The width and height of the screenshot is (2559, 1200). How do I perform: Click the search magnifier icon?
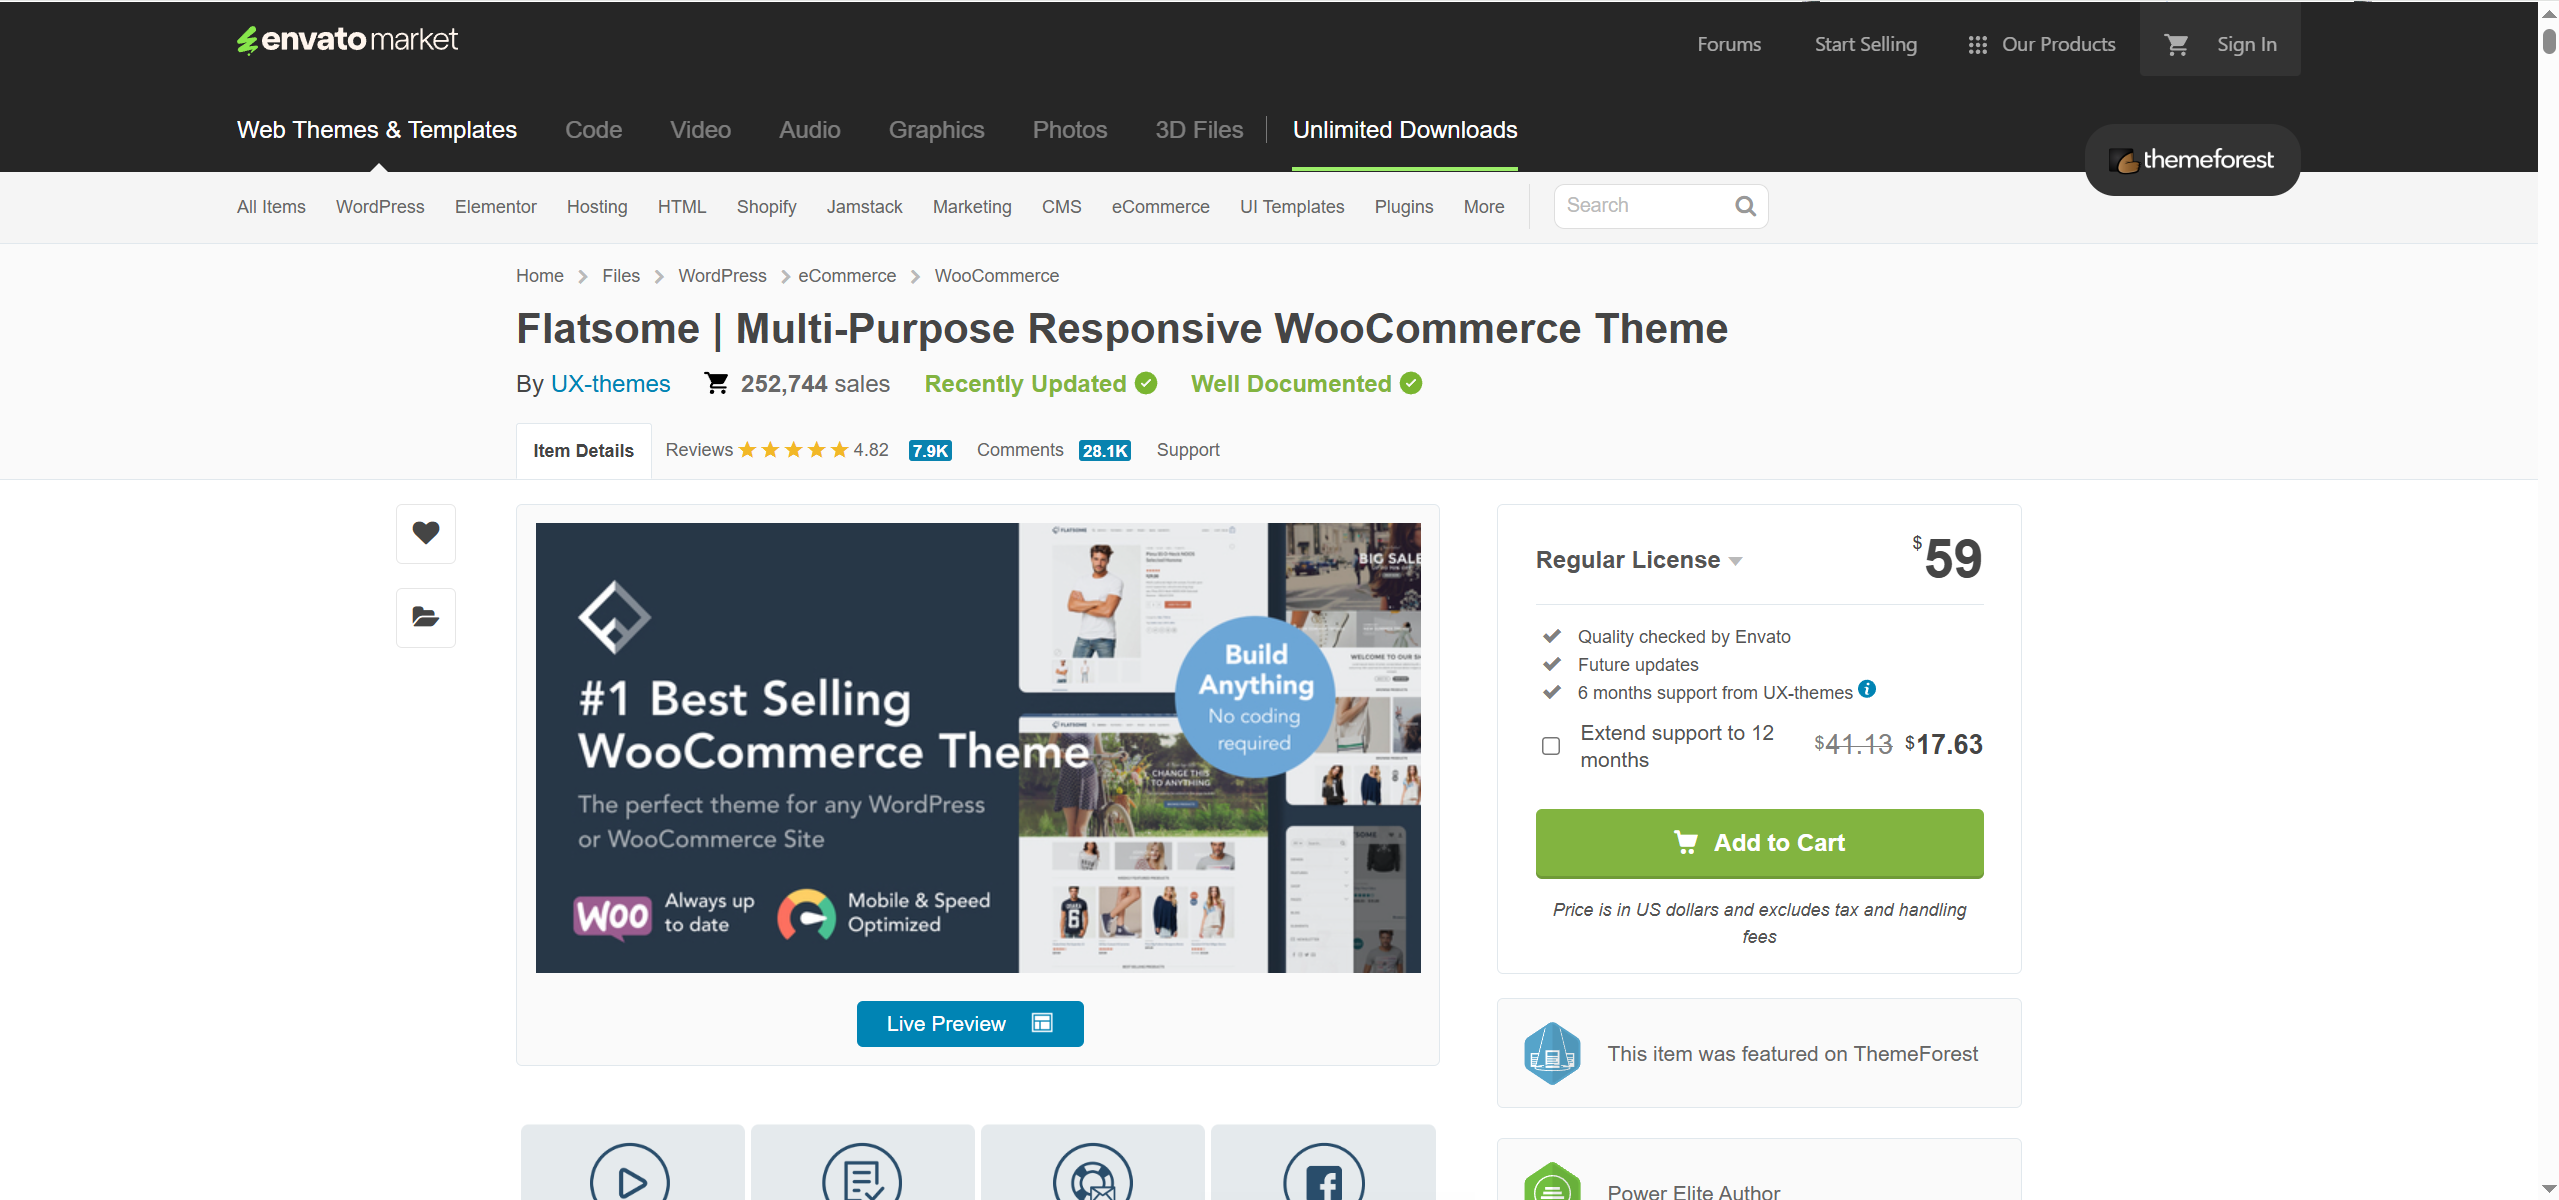click(x=1745, y=206)
